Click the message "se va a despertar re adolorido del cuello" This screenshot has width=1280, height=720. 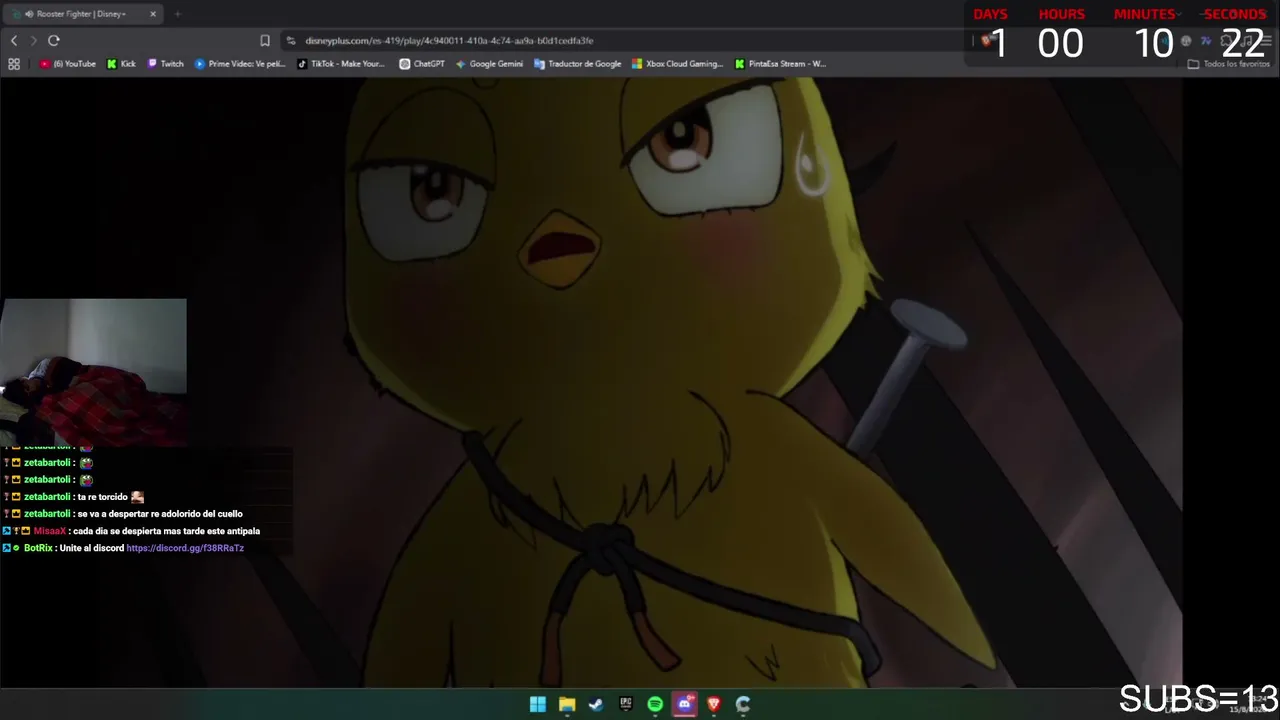click(x=160, y=514)
